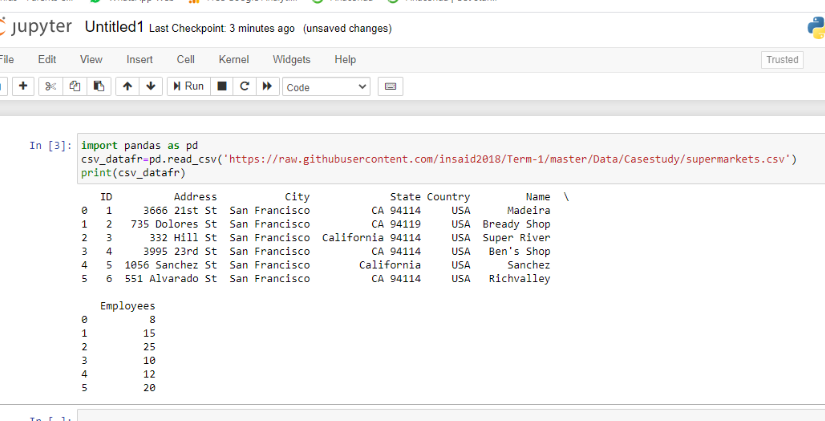Rename notebook by clicking Untitled1 title
825x421 pixels.
114,27
